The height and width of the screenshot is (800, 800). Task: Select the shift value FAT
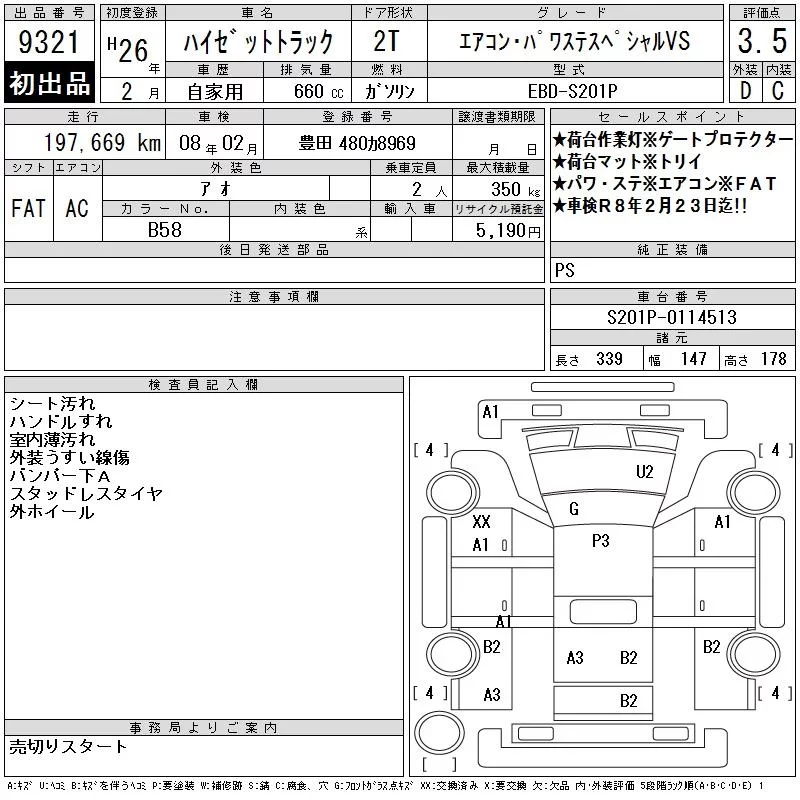pyautogui.click(x=29, y=208)
